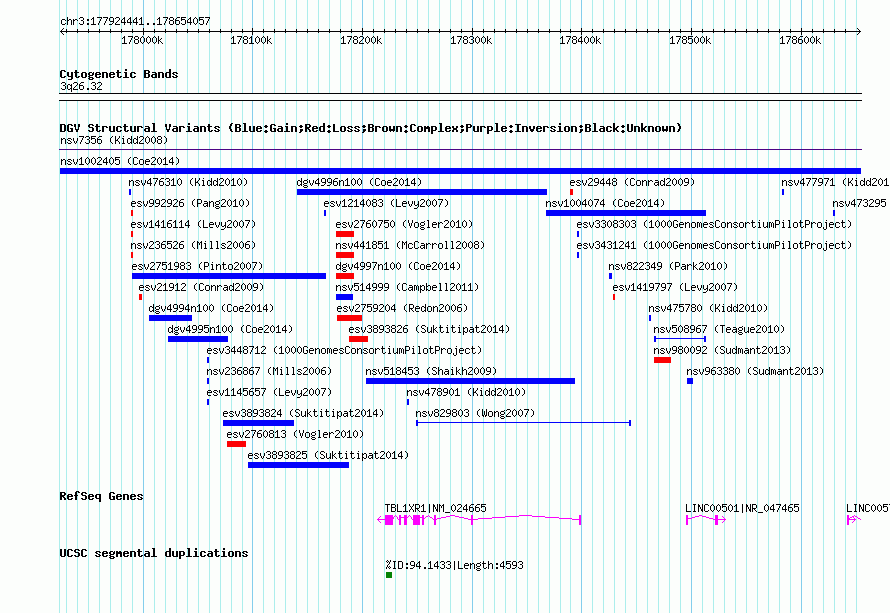Select the LINC00501|NR_047465 gene label
This screenshot has width=890, height=613.
[742, 508]
